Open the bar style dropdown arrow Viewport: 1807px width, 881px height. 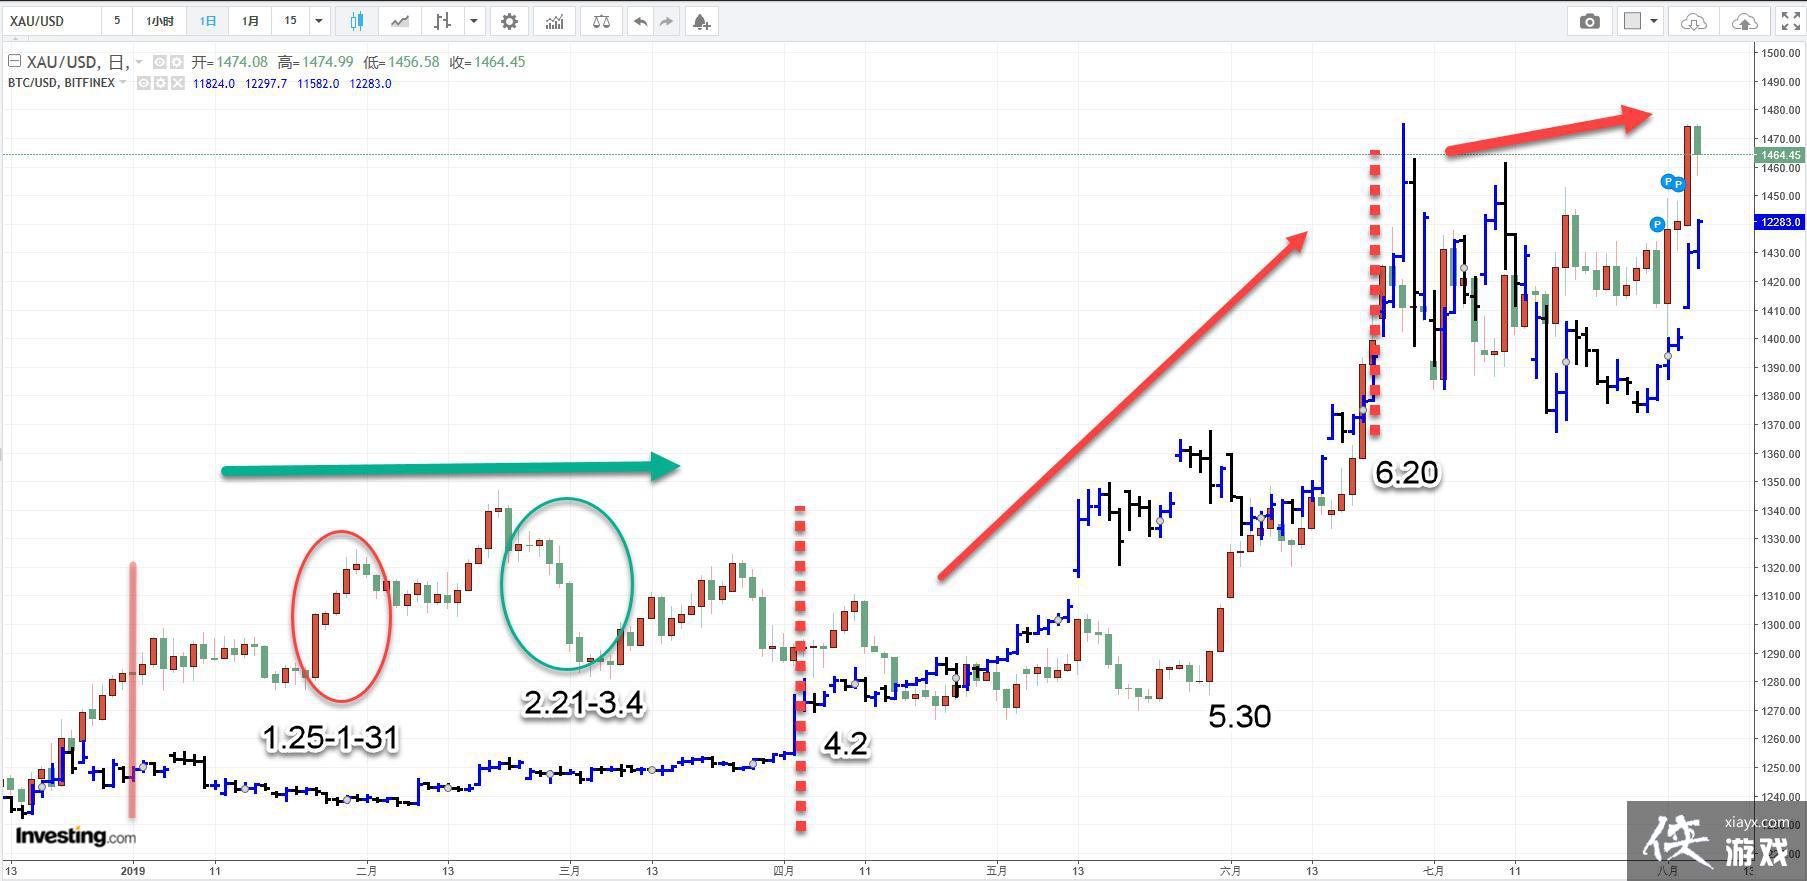point(474,21)
